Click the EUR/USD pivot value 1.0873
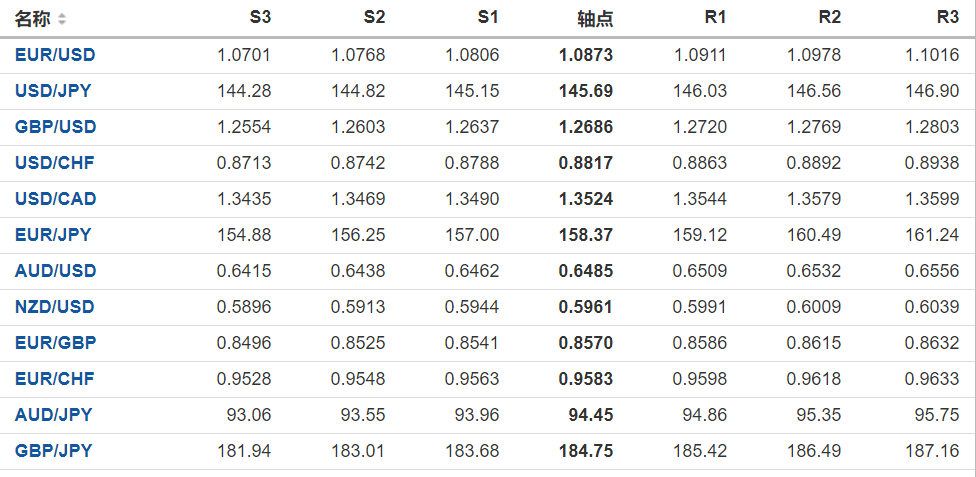 586,55
